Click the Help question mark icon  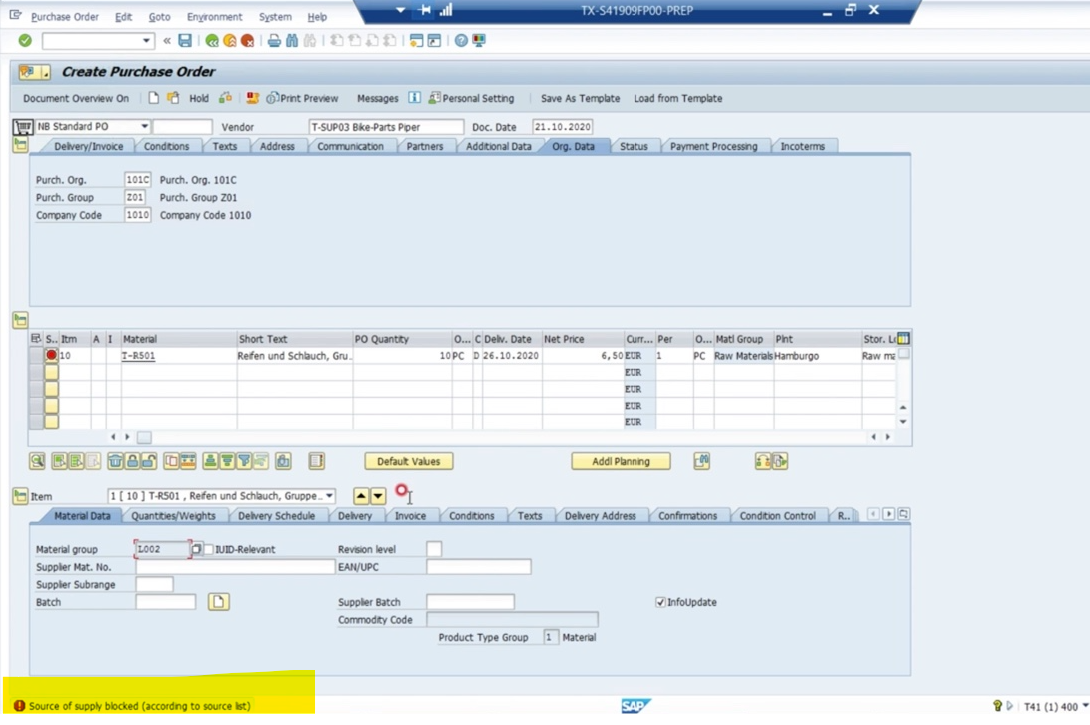(x=461, y=41)
